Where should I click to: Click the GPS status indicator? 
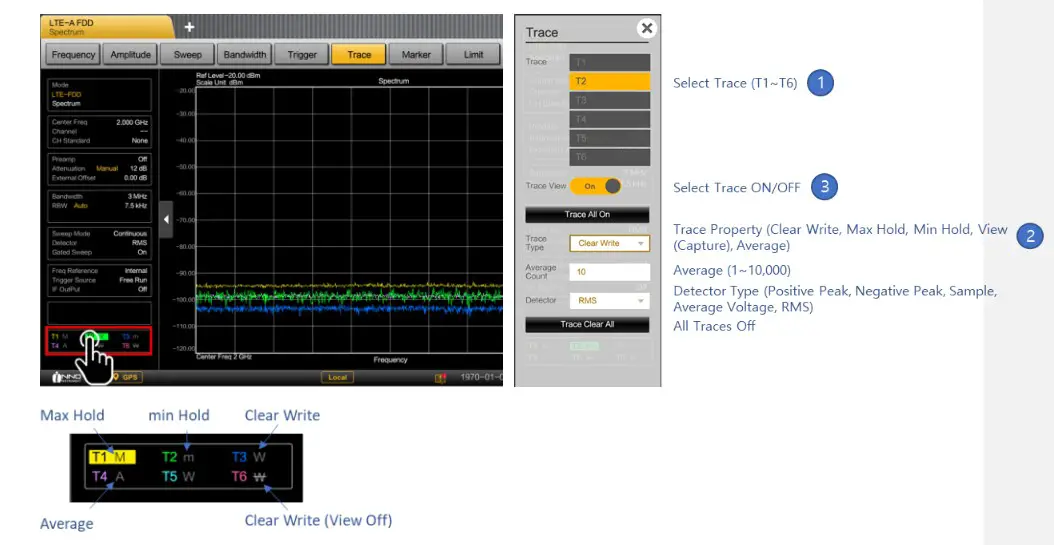126,377
